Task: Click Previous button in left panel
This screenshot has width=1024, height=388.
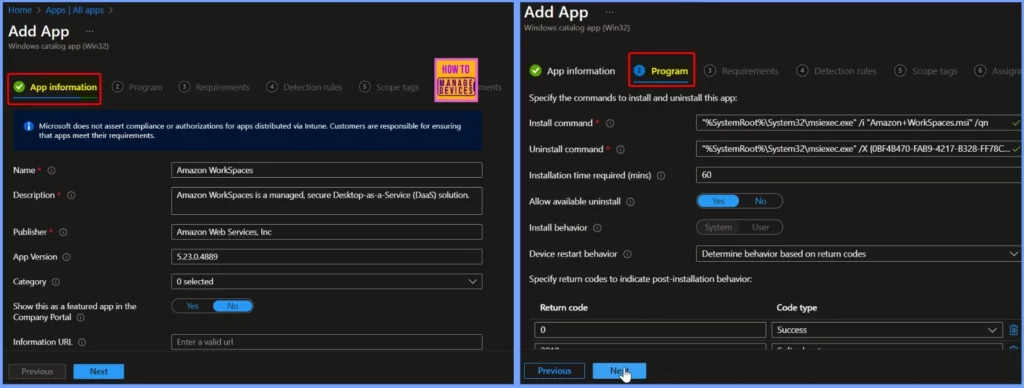Action: click(37, 372)
